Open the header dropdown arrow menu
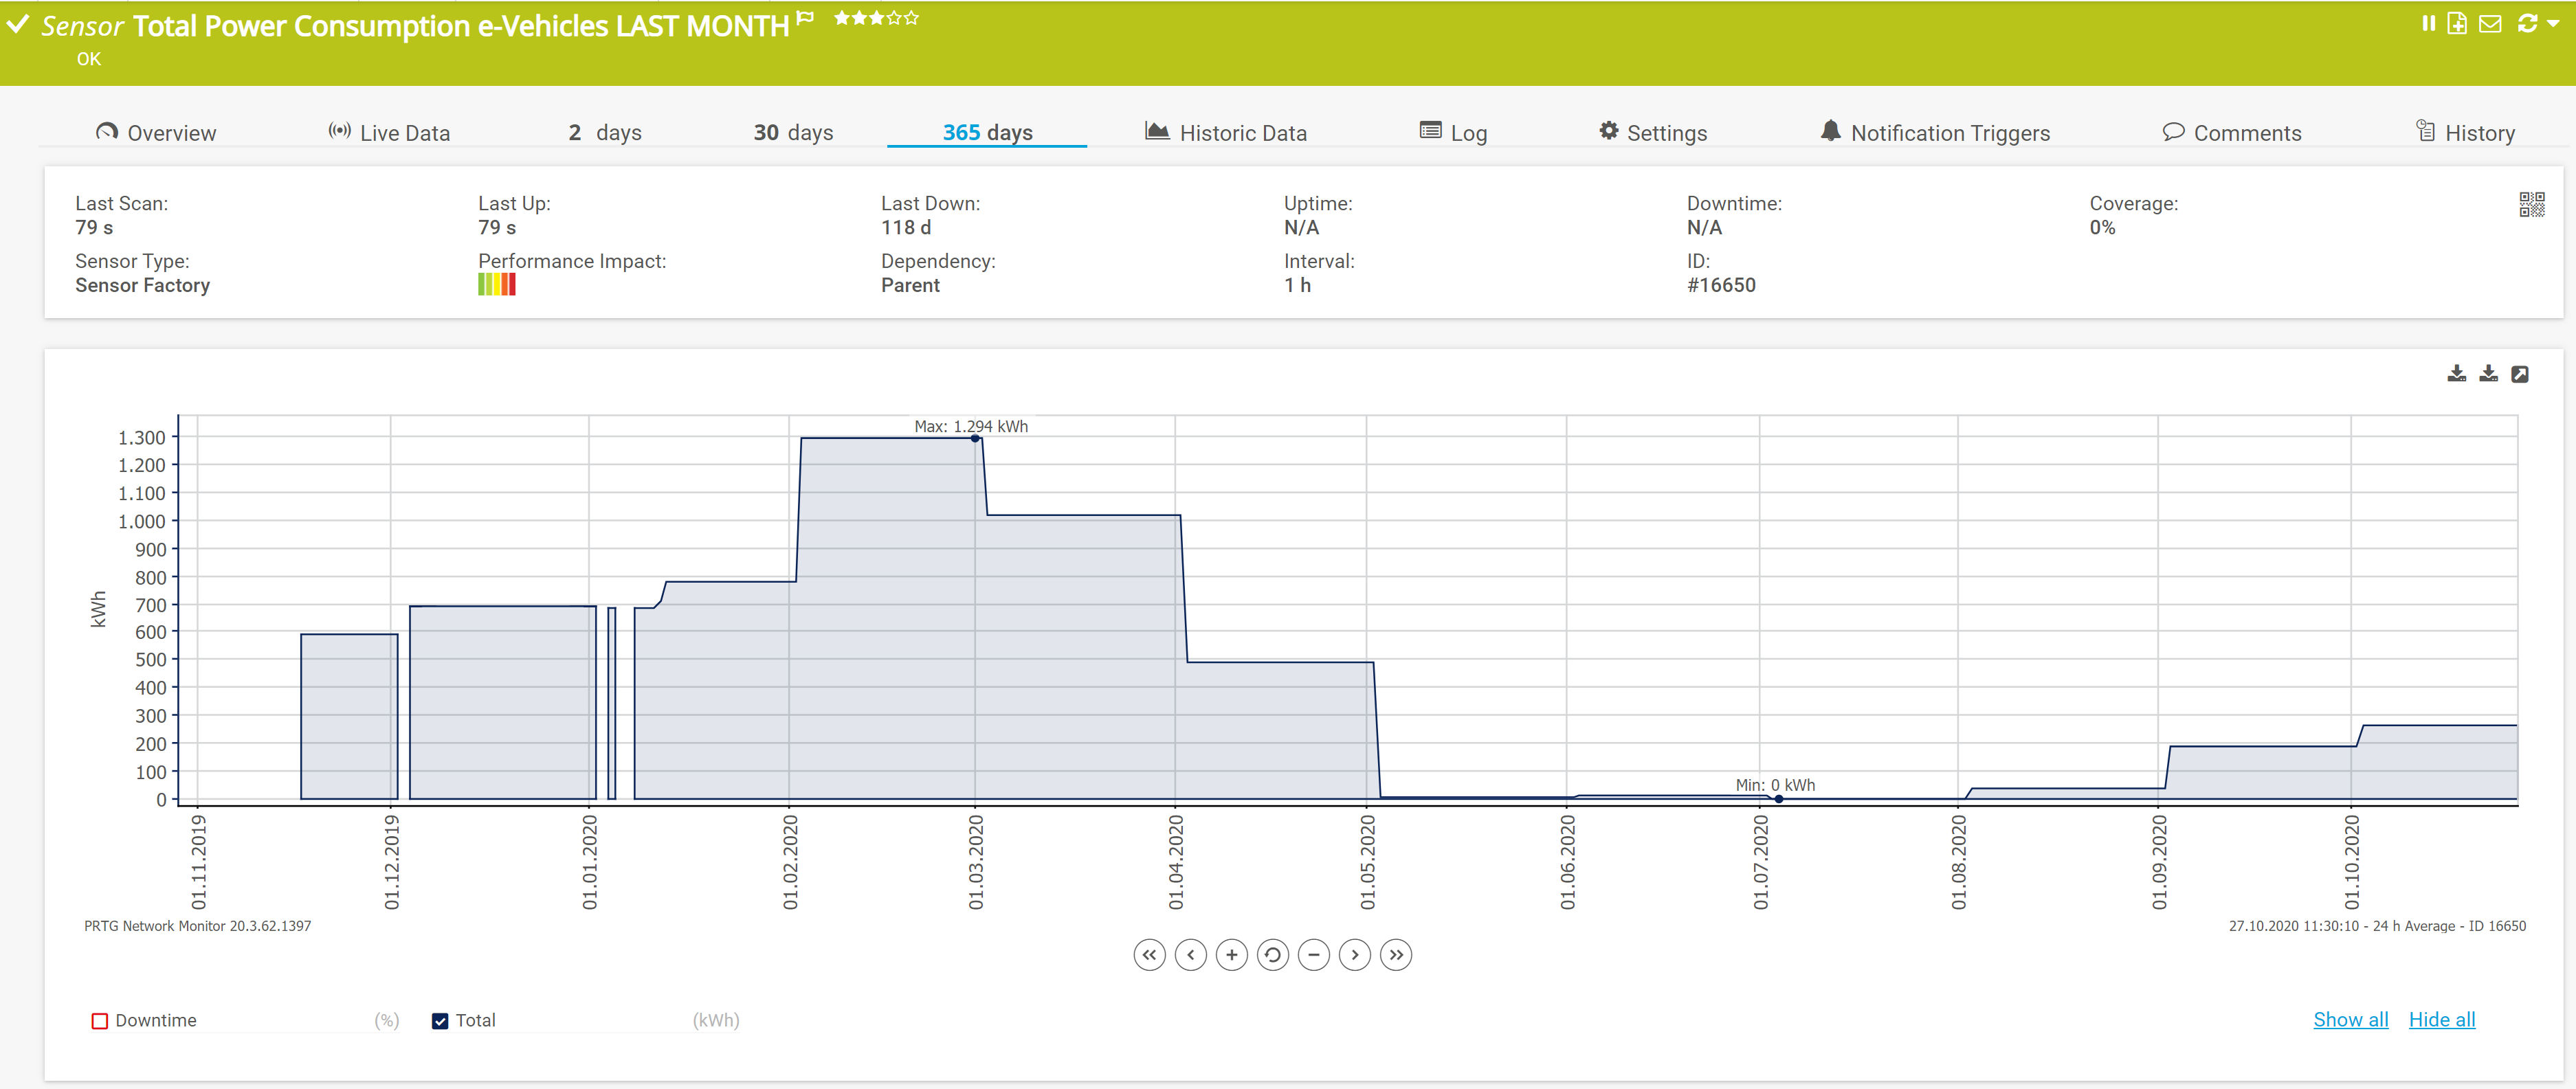2576x1089 pixels. click(2554, 23)
